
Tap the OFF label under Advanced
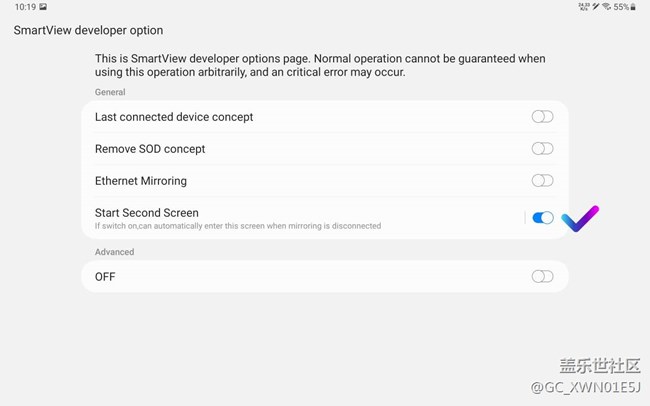point(105,276)
